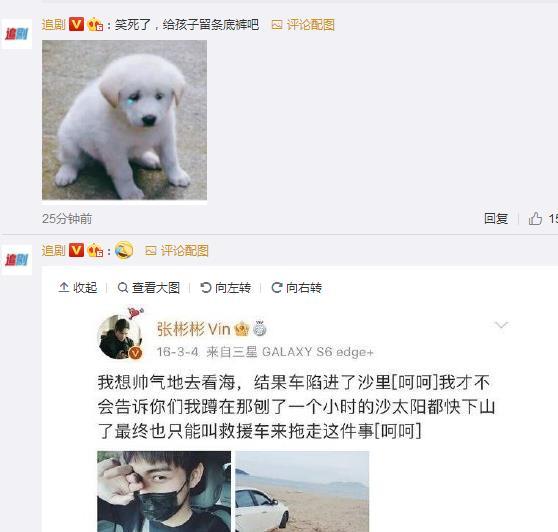Click the 追剧 avatar on first comment

(17, 34)
